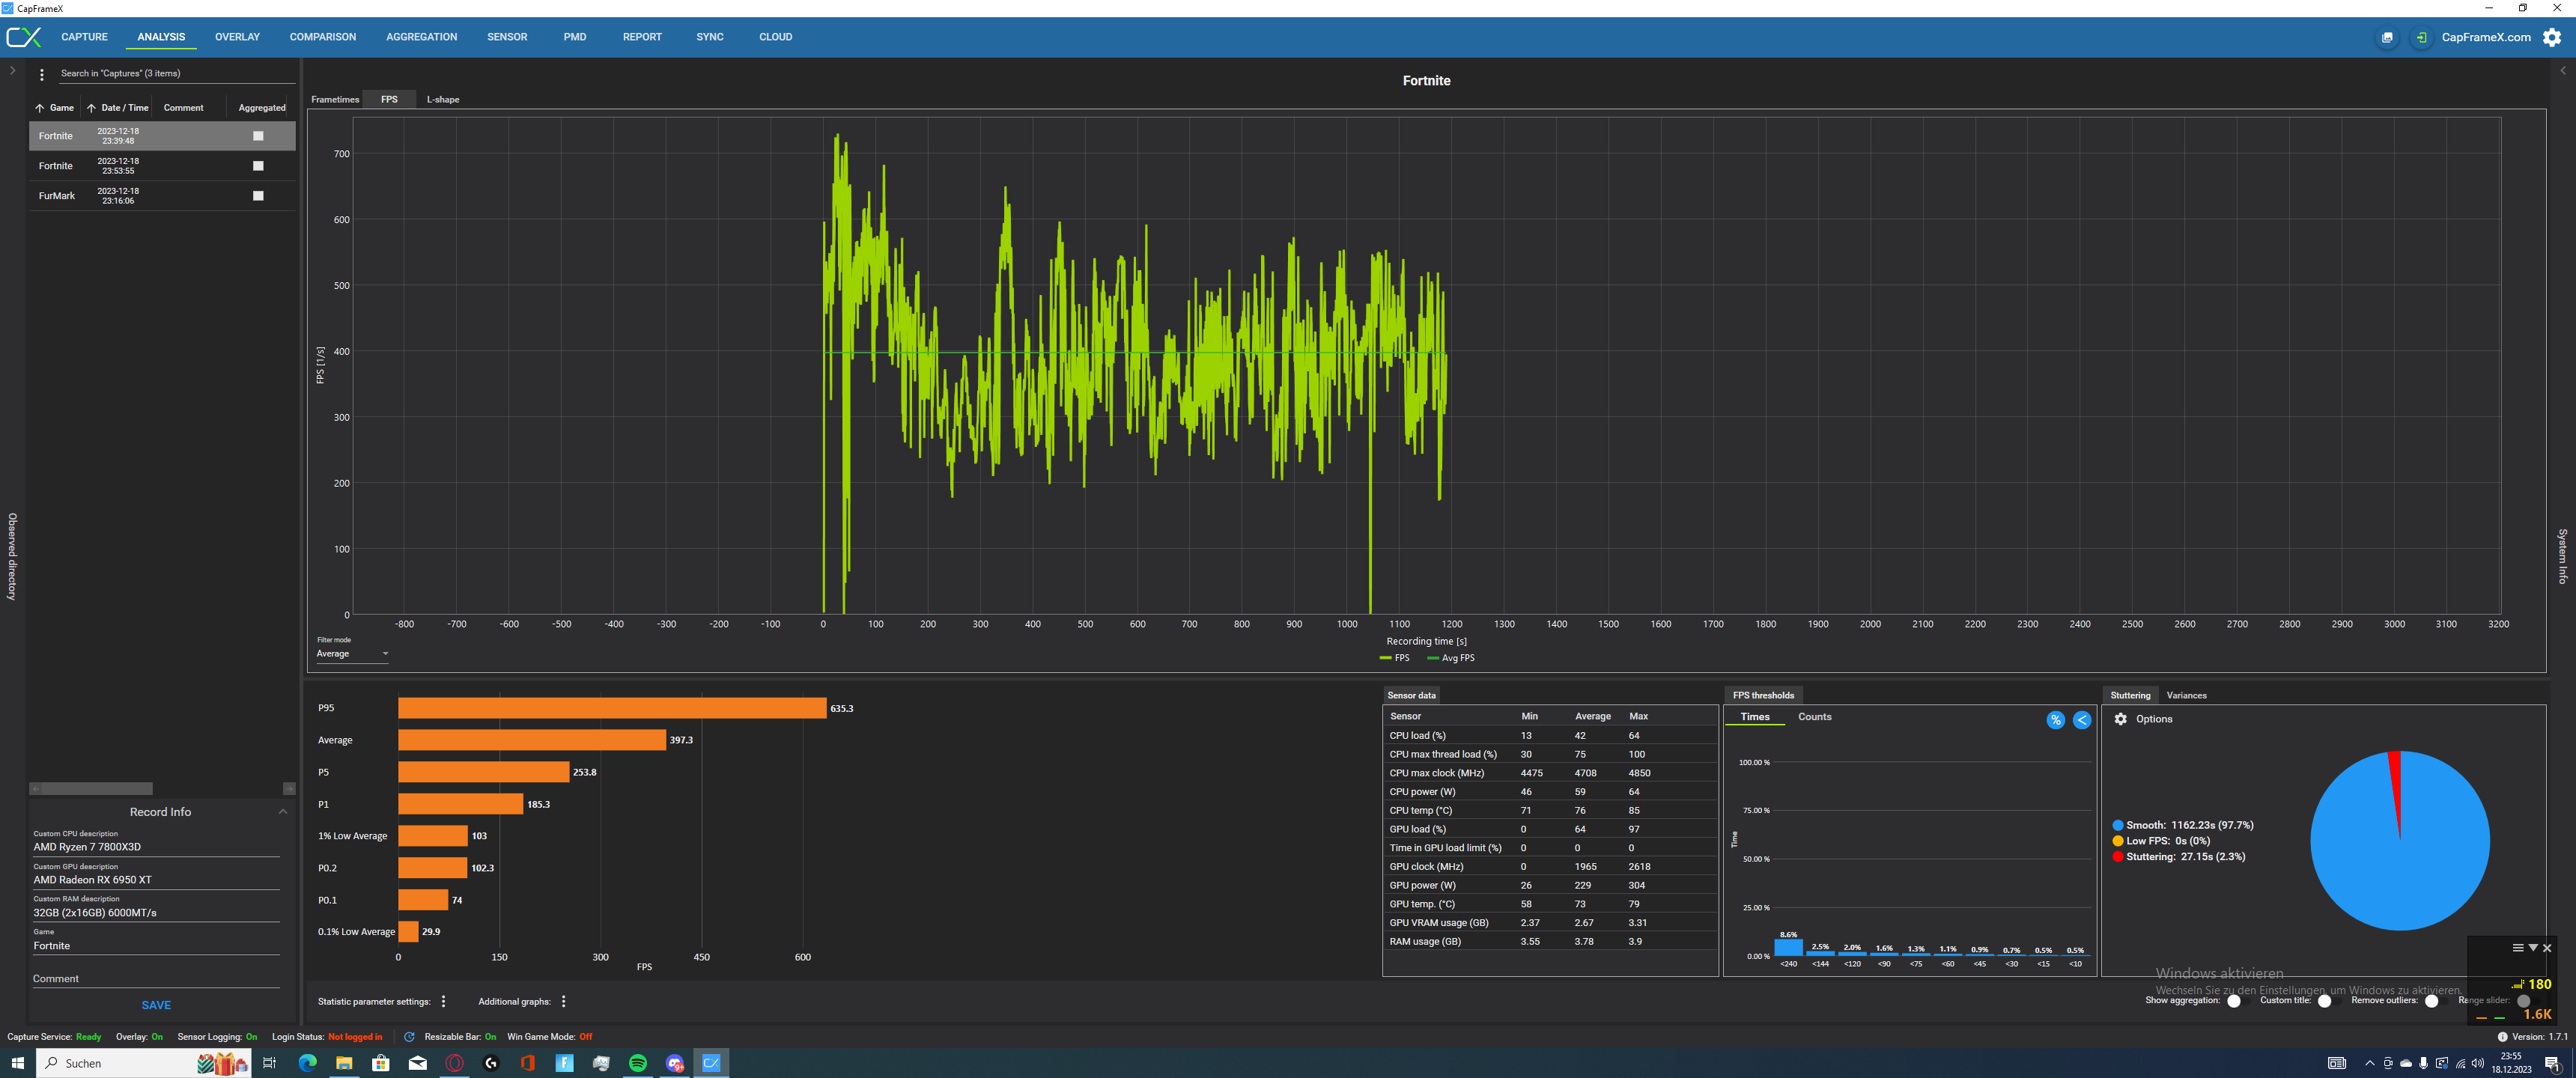The height and width of the screenshot is (1078, 2576).
Task: Click the Resizable Bar refresh icon
Action: point(409,1036)
